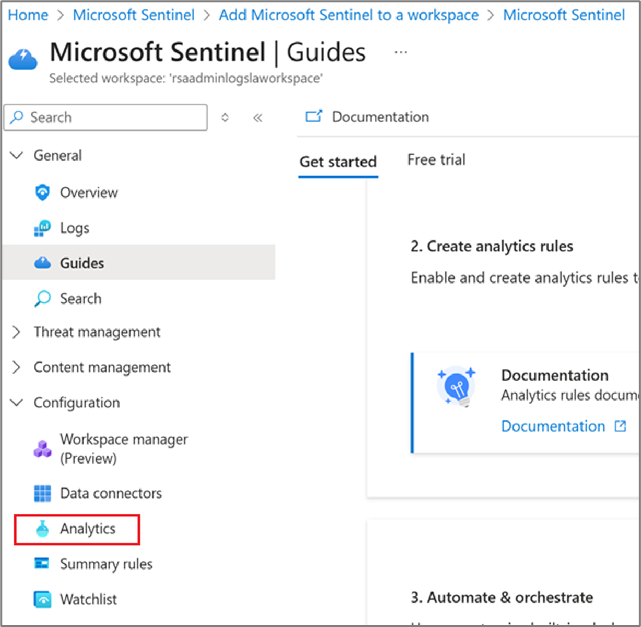The image size is (641, 627).
Task: Collapse the Configuration section
Action: click(x=16, y=403)
